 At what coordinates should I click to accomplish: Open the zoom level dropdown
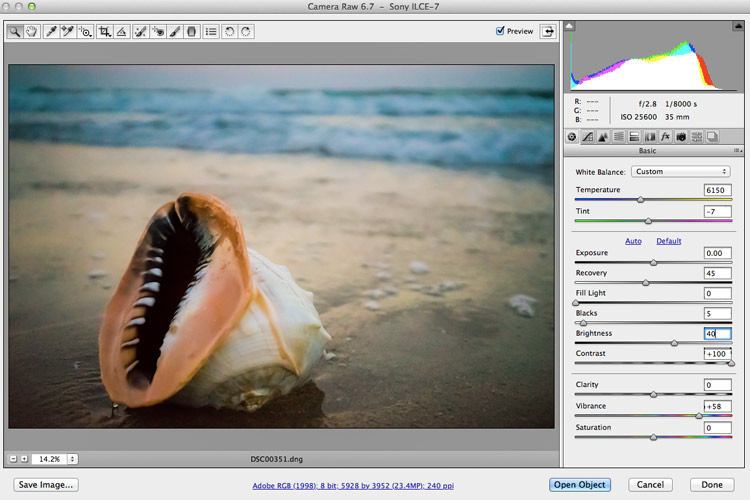point(72,459)
